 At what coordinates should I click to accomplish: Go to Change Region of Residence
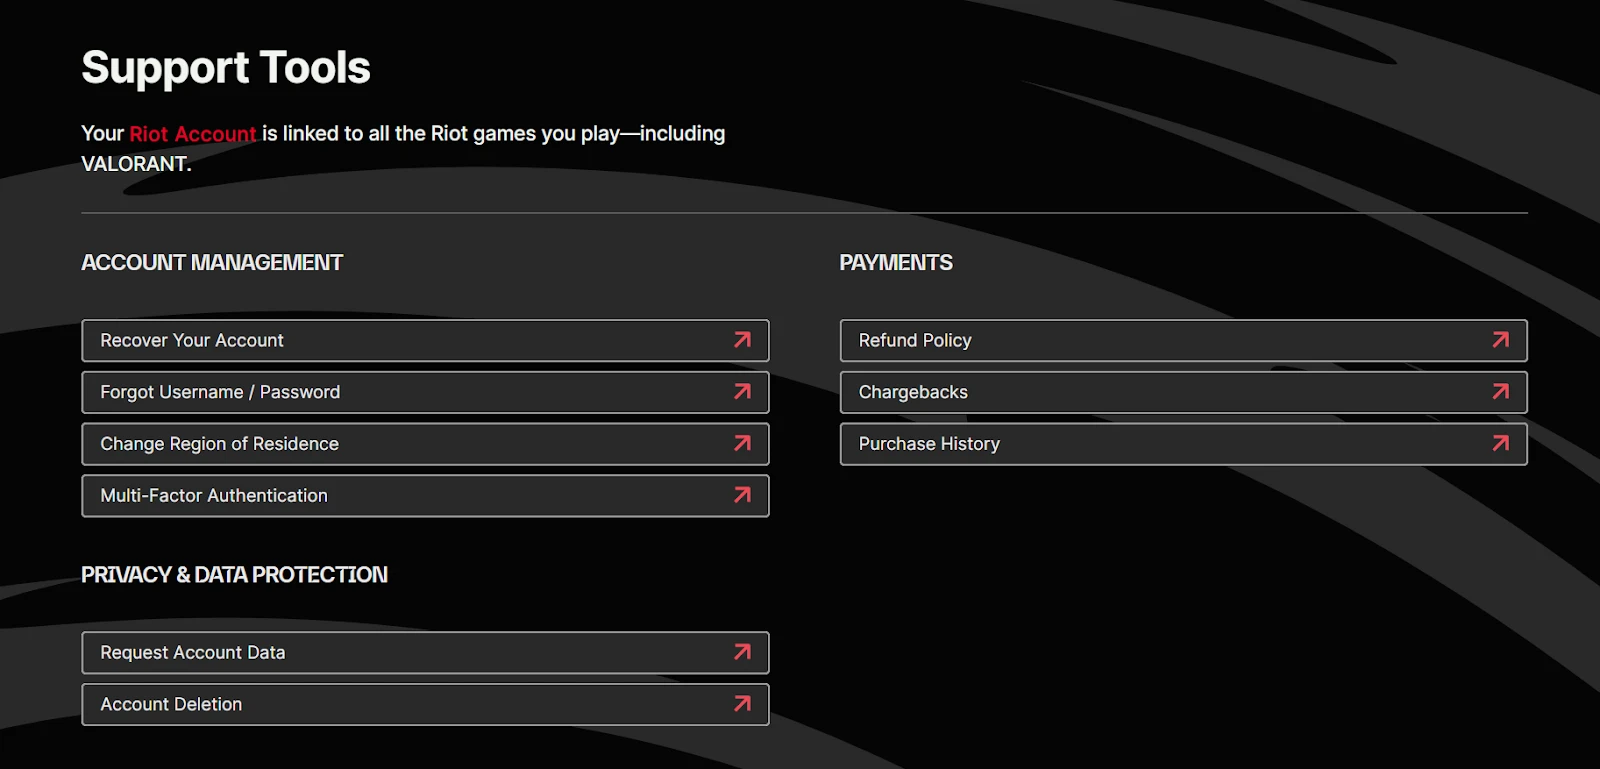click(219, 444)
